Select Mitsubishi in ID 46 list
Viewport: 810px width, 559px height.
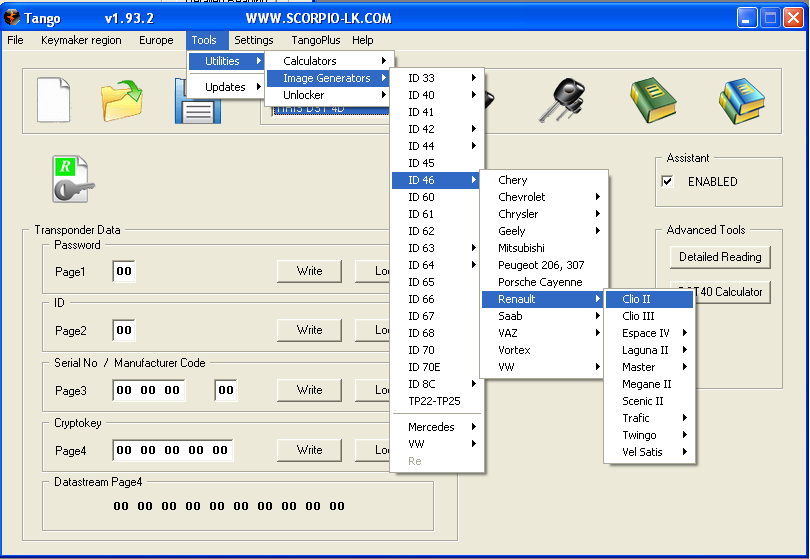pyautogui.click(x=543, y=248)
